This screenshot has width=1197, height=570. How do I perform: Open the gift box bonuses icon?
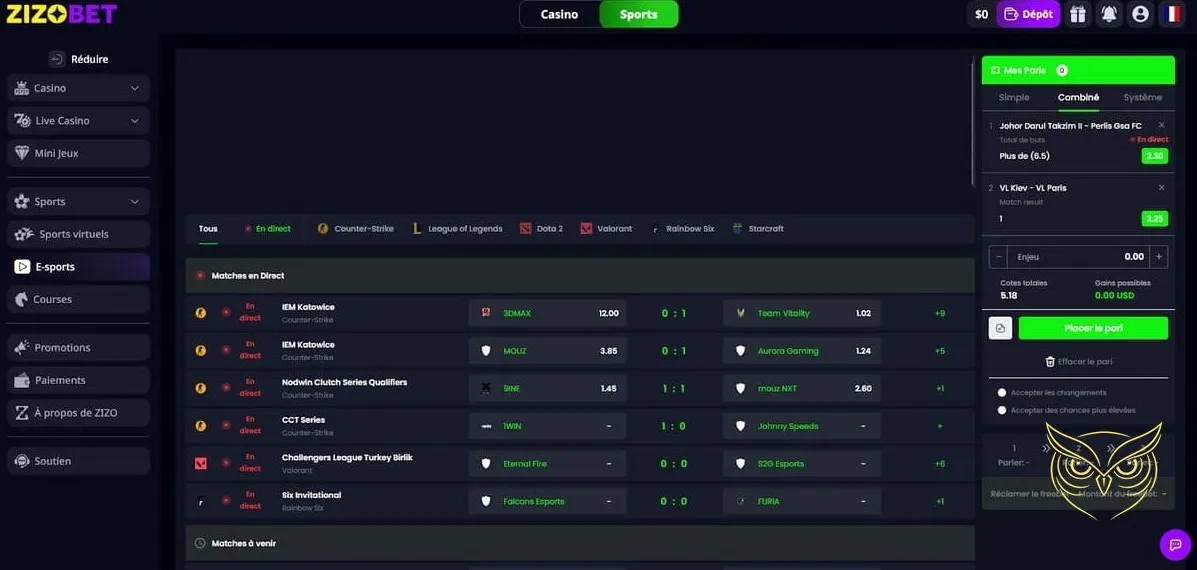pos(1077,14)
